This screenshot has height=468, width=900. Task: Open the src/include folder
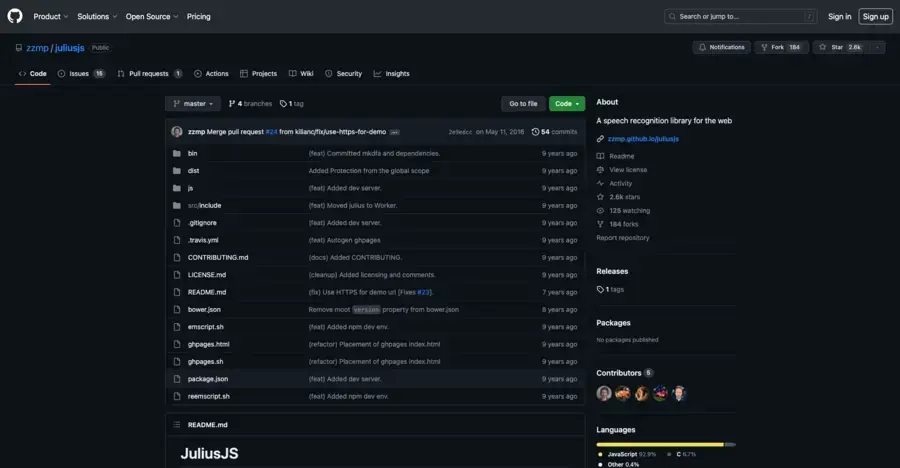tap(204, 205)
